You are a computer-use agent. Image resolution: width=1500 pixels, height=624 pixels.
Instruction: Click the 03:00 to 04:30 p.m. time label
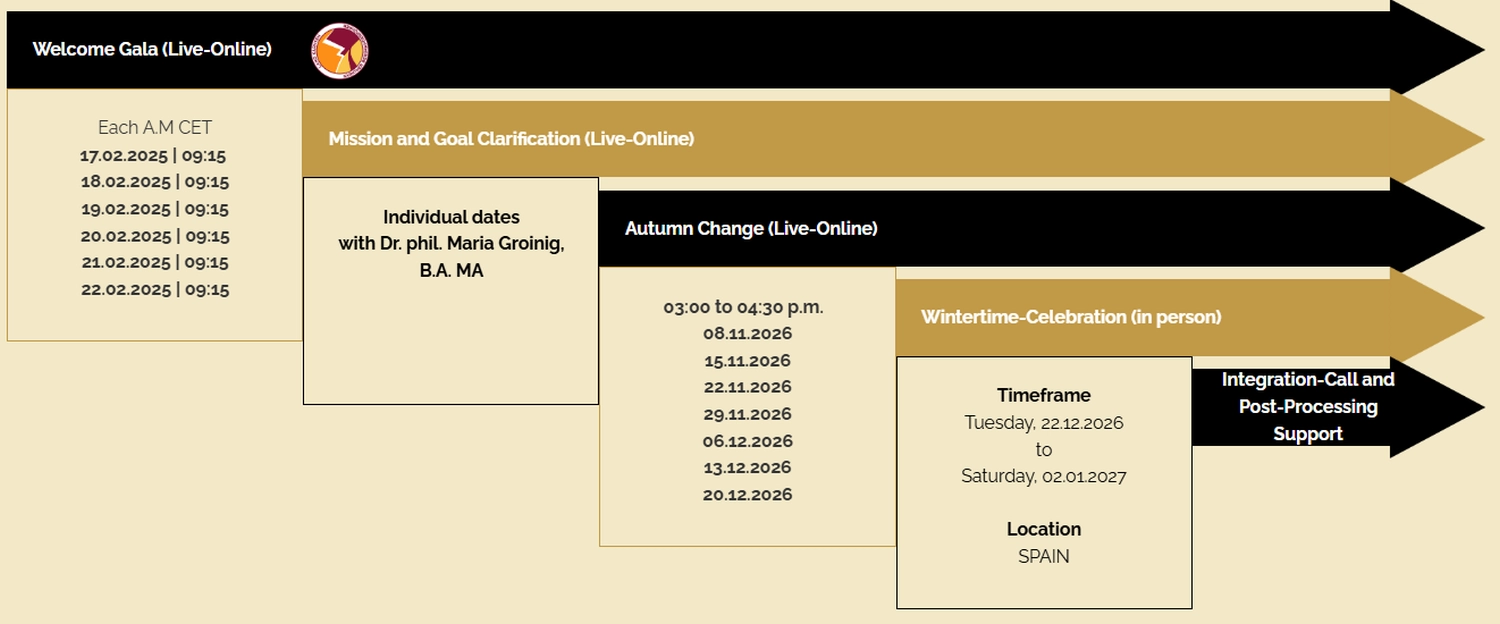743,308
